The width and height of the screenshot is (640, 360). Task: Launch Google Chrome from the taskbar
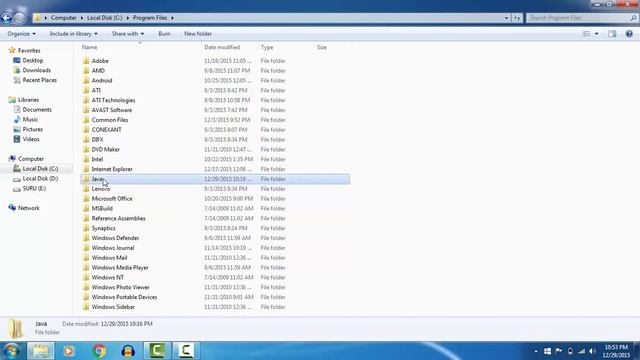pyautogui.click(x=99, y=351)
